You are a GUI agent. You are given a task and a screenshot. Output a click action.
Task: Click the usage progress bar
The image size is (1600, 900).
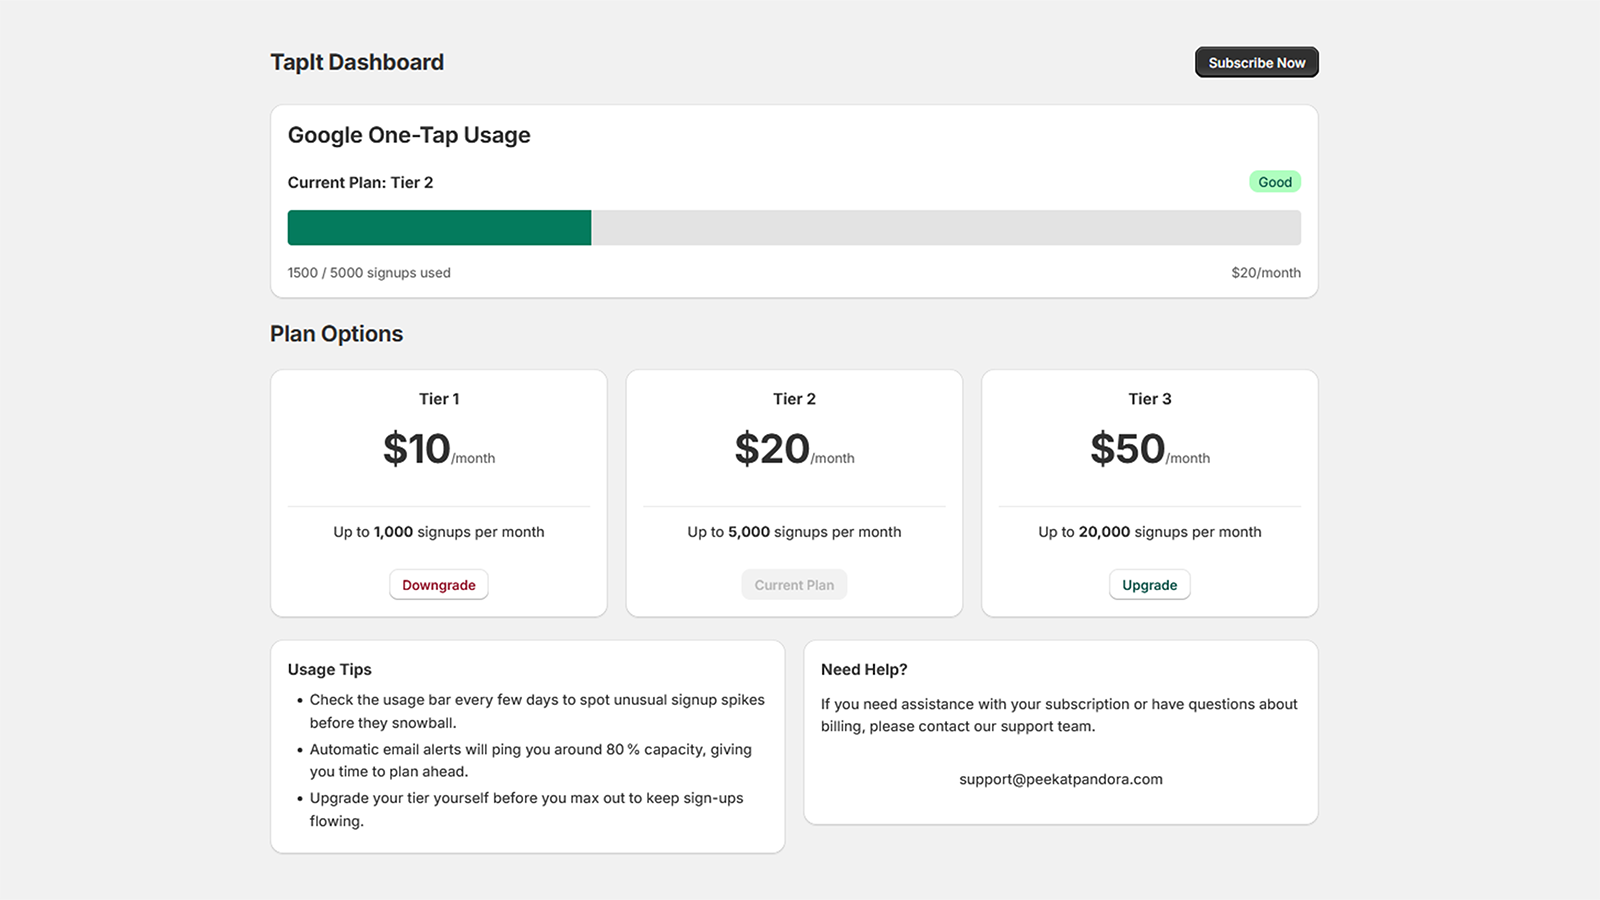tap(793, 228)
